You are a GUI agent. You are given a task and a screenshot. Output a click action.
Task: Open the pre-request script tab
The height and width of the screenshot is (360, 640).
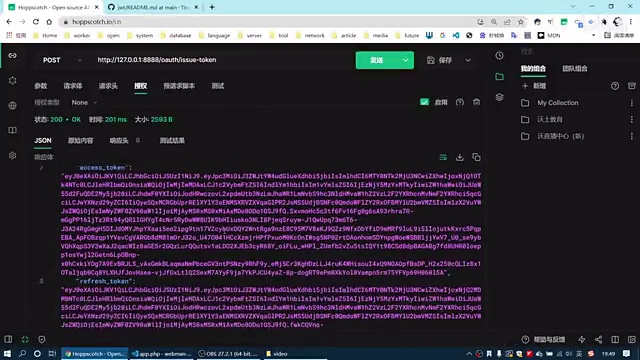pyautogui.click(x=179, y=86)
